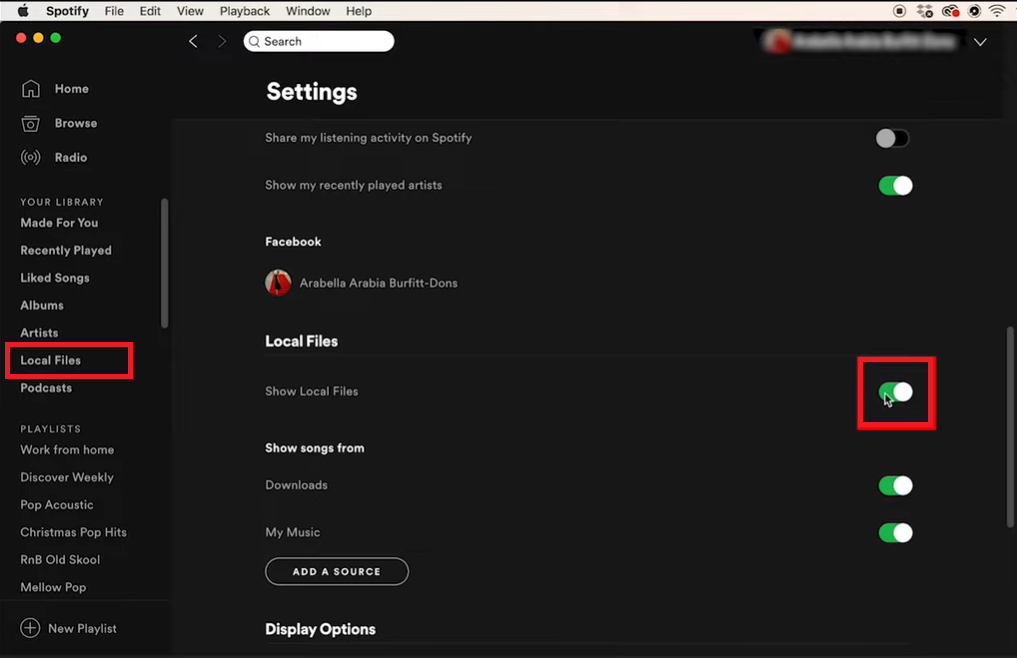Click the blurred user avatar at top right
Screen dimensions: 1017x658
click(777, 42)
